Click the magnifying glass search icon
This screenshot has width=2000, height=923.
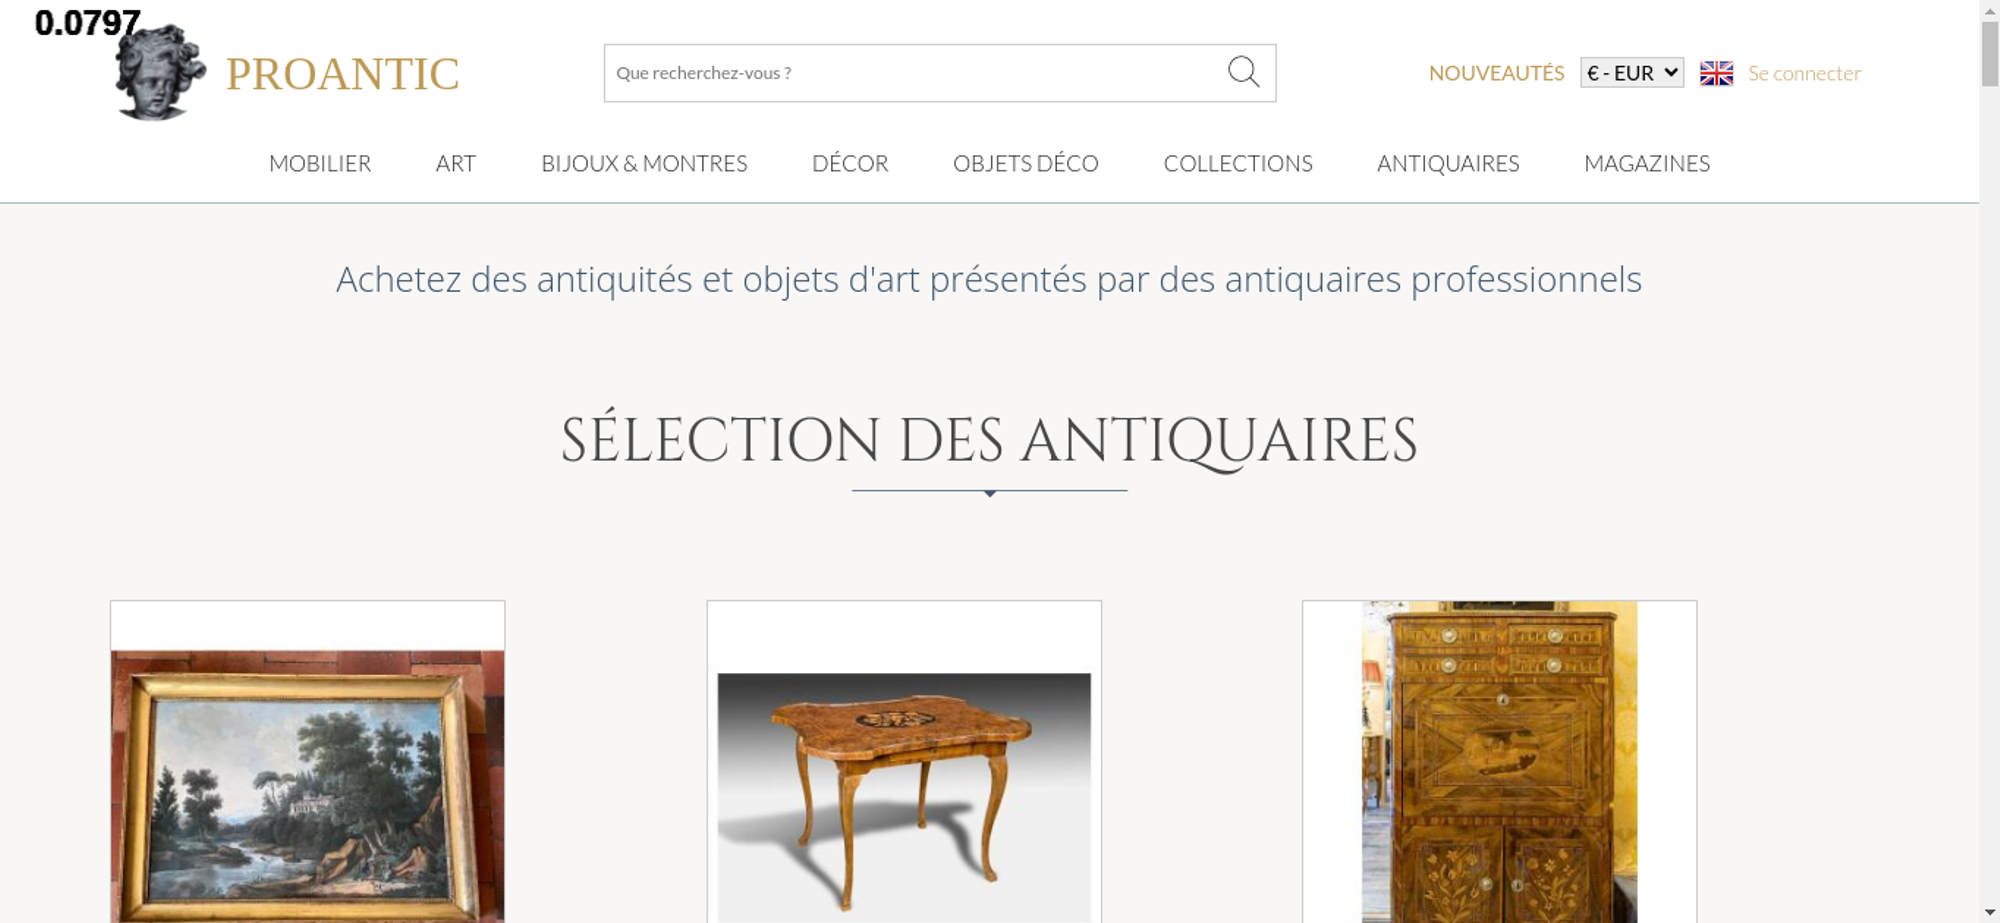pos(1243,72)
